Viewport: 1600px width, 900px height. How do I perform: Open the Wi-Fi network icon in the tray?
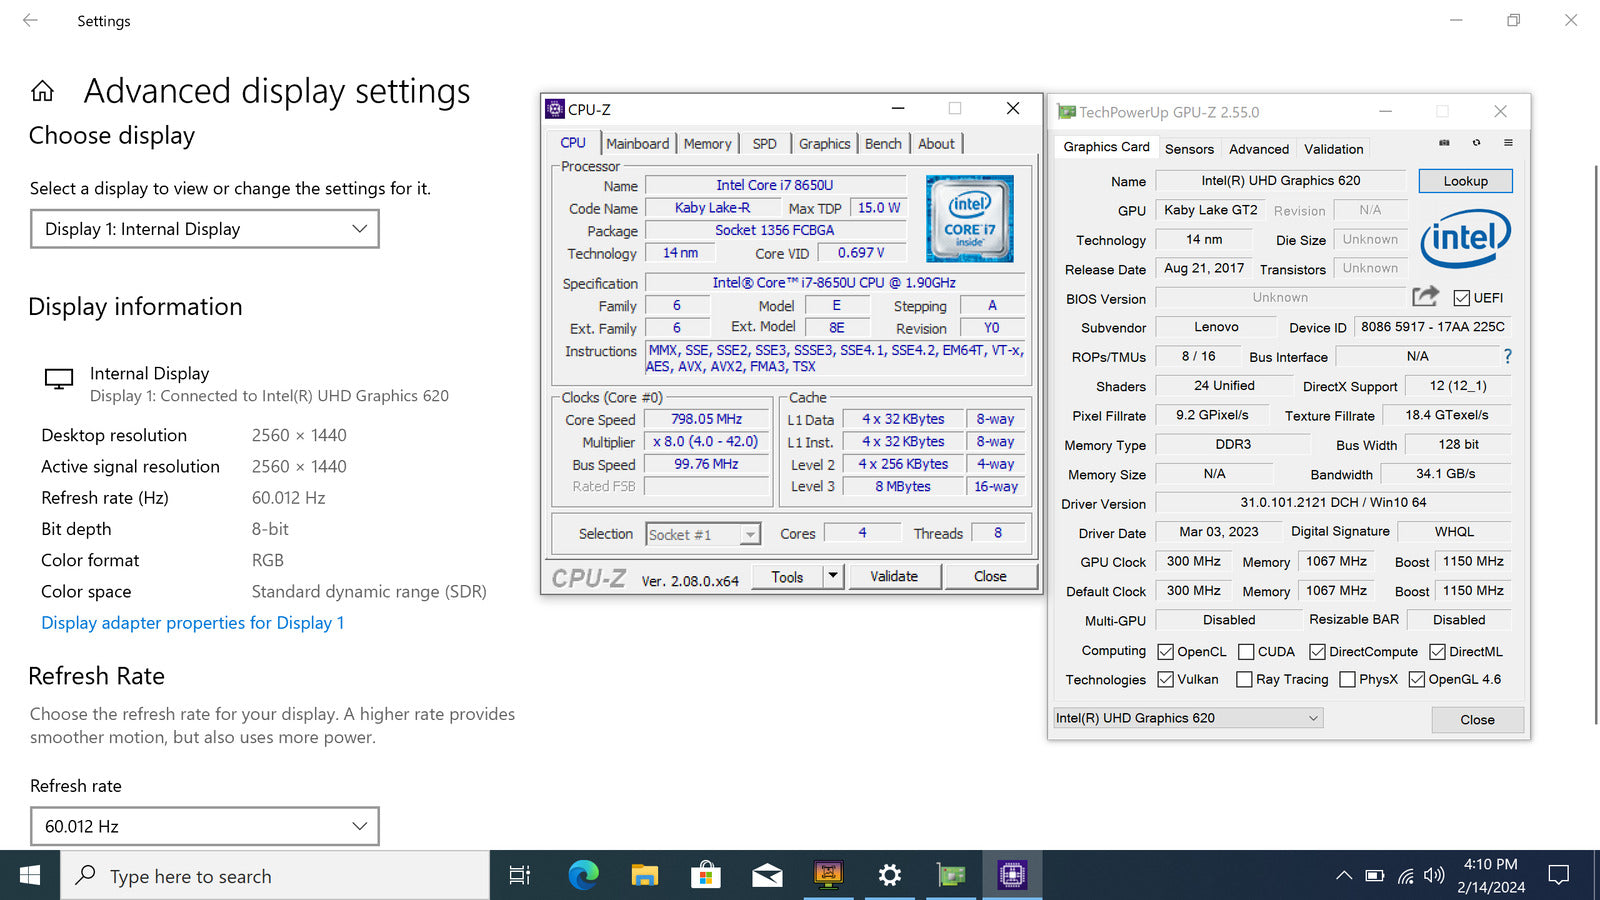point(1405,876)
